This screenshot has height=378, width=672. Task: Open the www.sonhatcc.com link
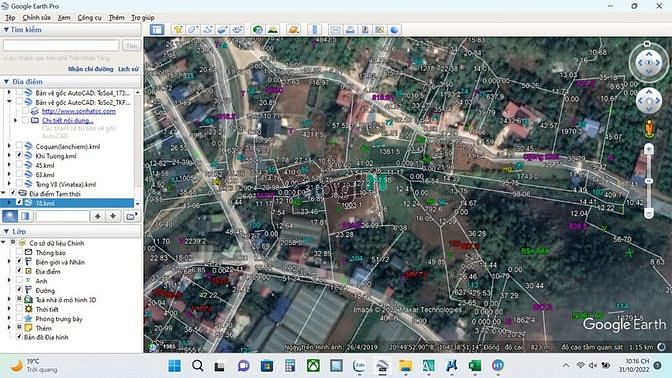pos(79,111)
